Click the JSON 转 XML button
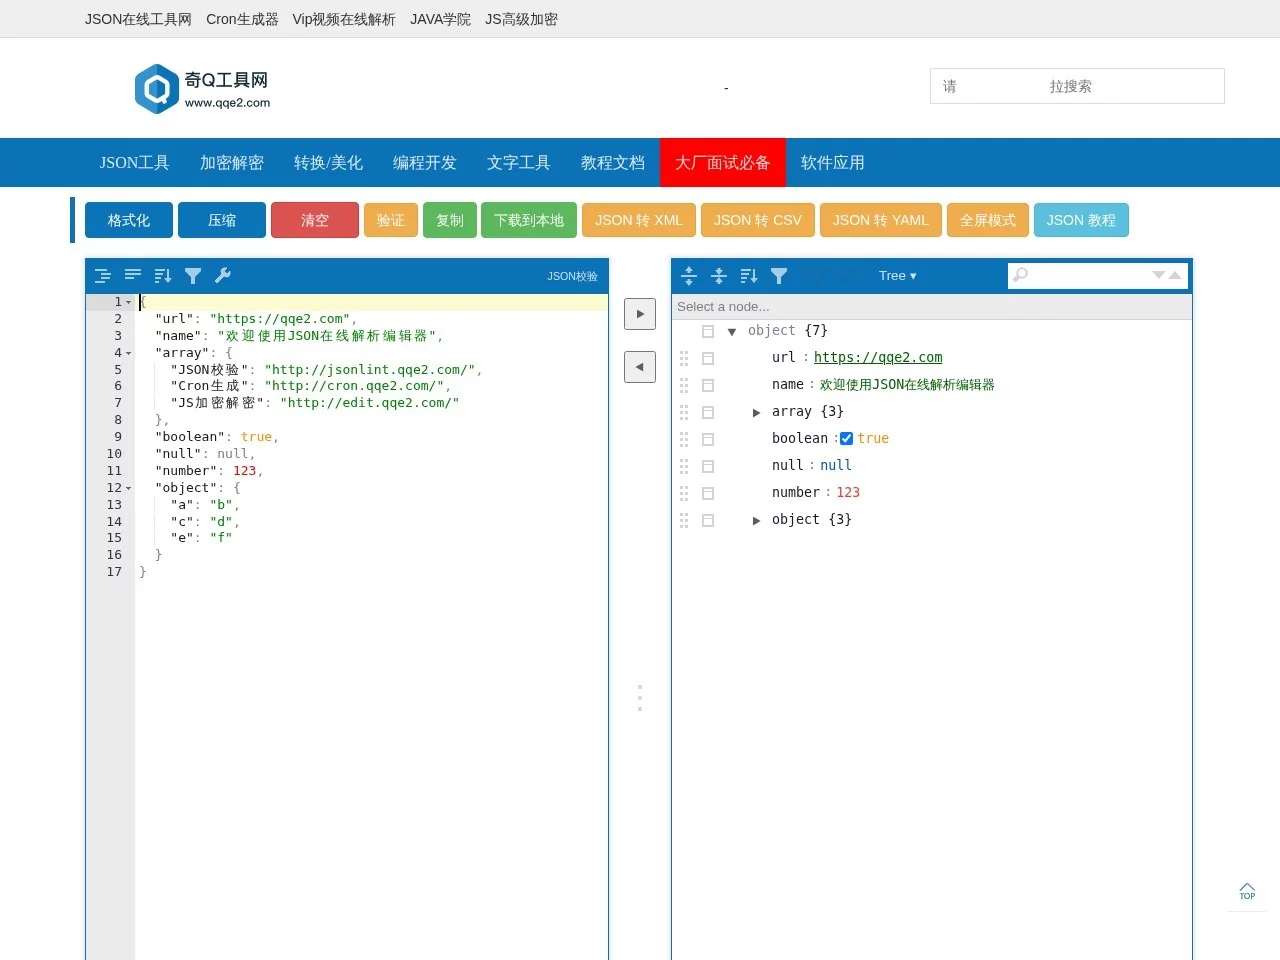 point(638,220)
